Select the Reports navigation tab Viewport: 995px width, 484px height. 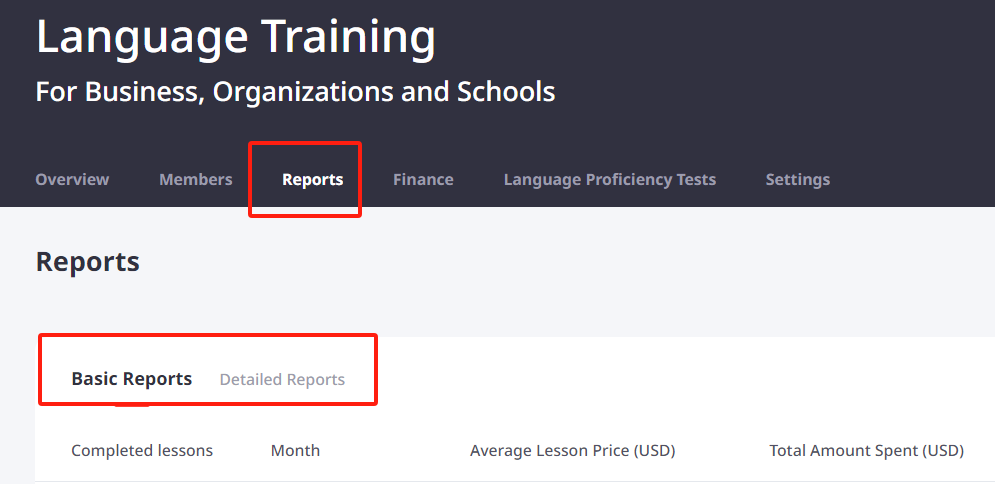[x=313, y=180]
